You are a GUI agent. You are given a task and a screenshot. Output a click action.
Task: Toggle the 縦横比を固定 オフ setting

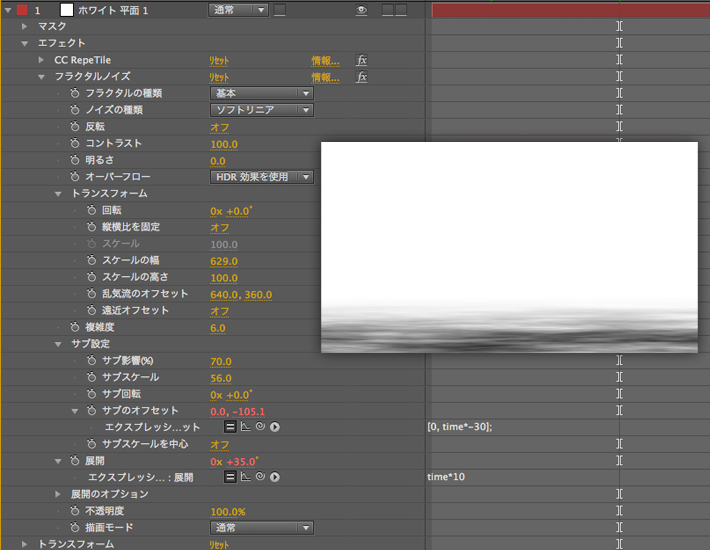[x=219, y=227]
